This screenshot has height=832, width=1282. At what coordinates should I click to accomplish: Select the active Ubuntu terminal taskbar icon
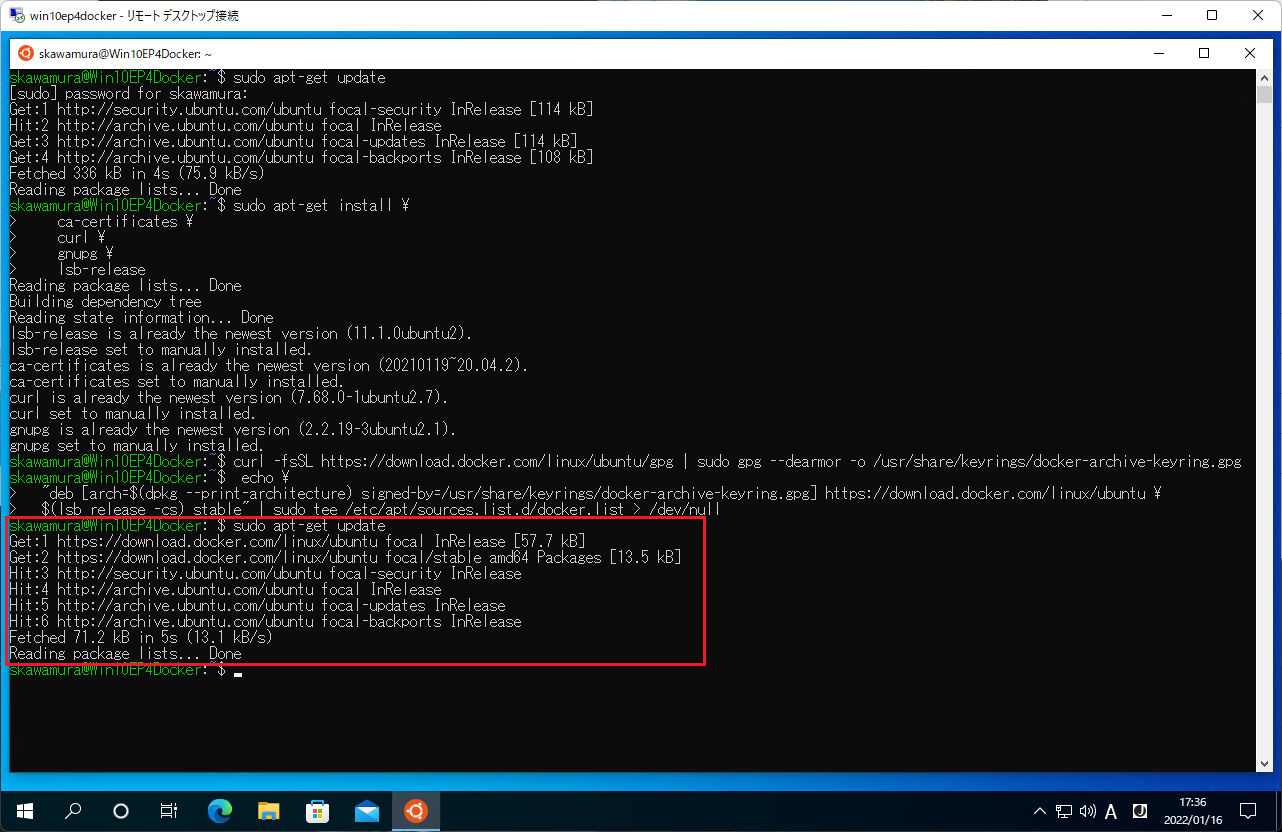415,811
